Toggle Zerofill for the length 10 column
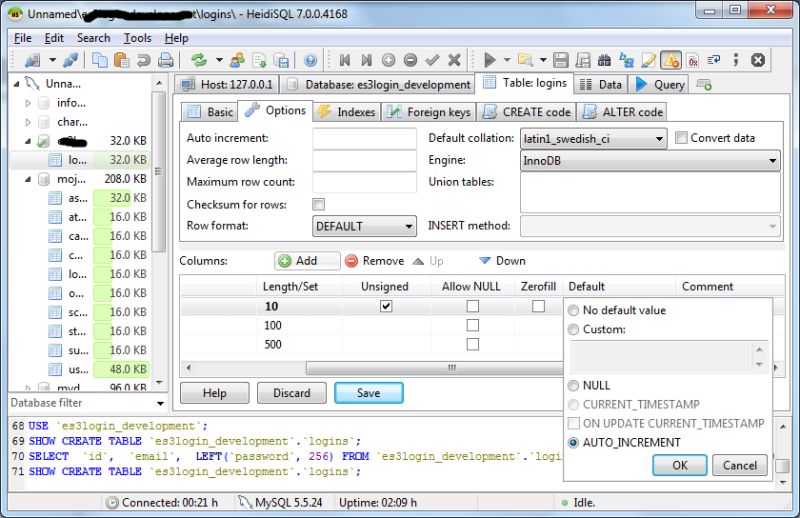 point(538,306)
